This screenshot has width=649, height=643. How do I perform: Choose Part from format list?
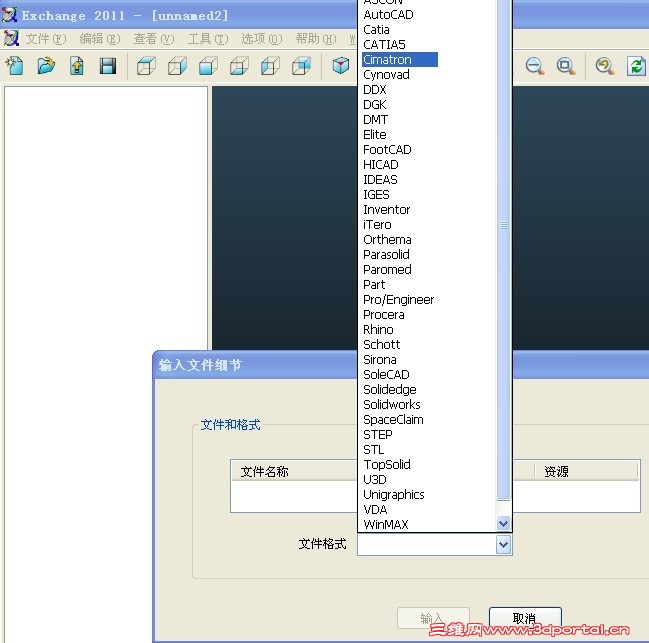(x=374, y=285)
